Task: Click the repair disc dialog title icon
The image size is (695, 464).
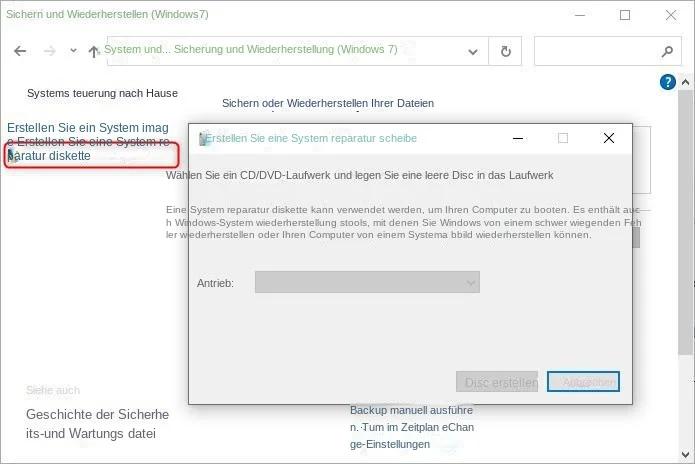Action: pos(203,139)
